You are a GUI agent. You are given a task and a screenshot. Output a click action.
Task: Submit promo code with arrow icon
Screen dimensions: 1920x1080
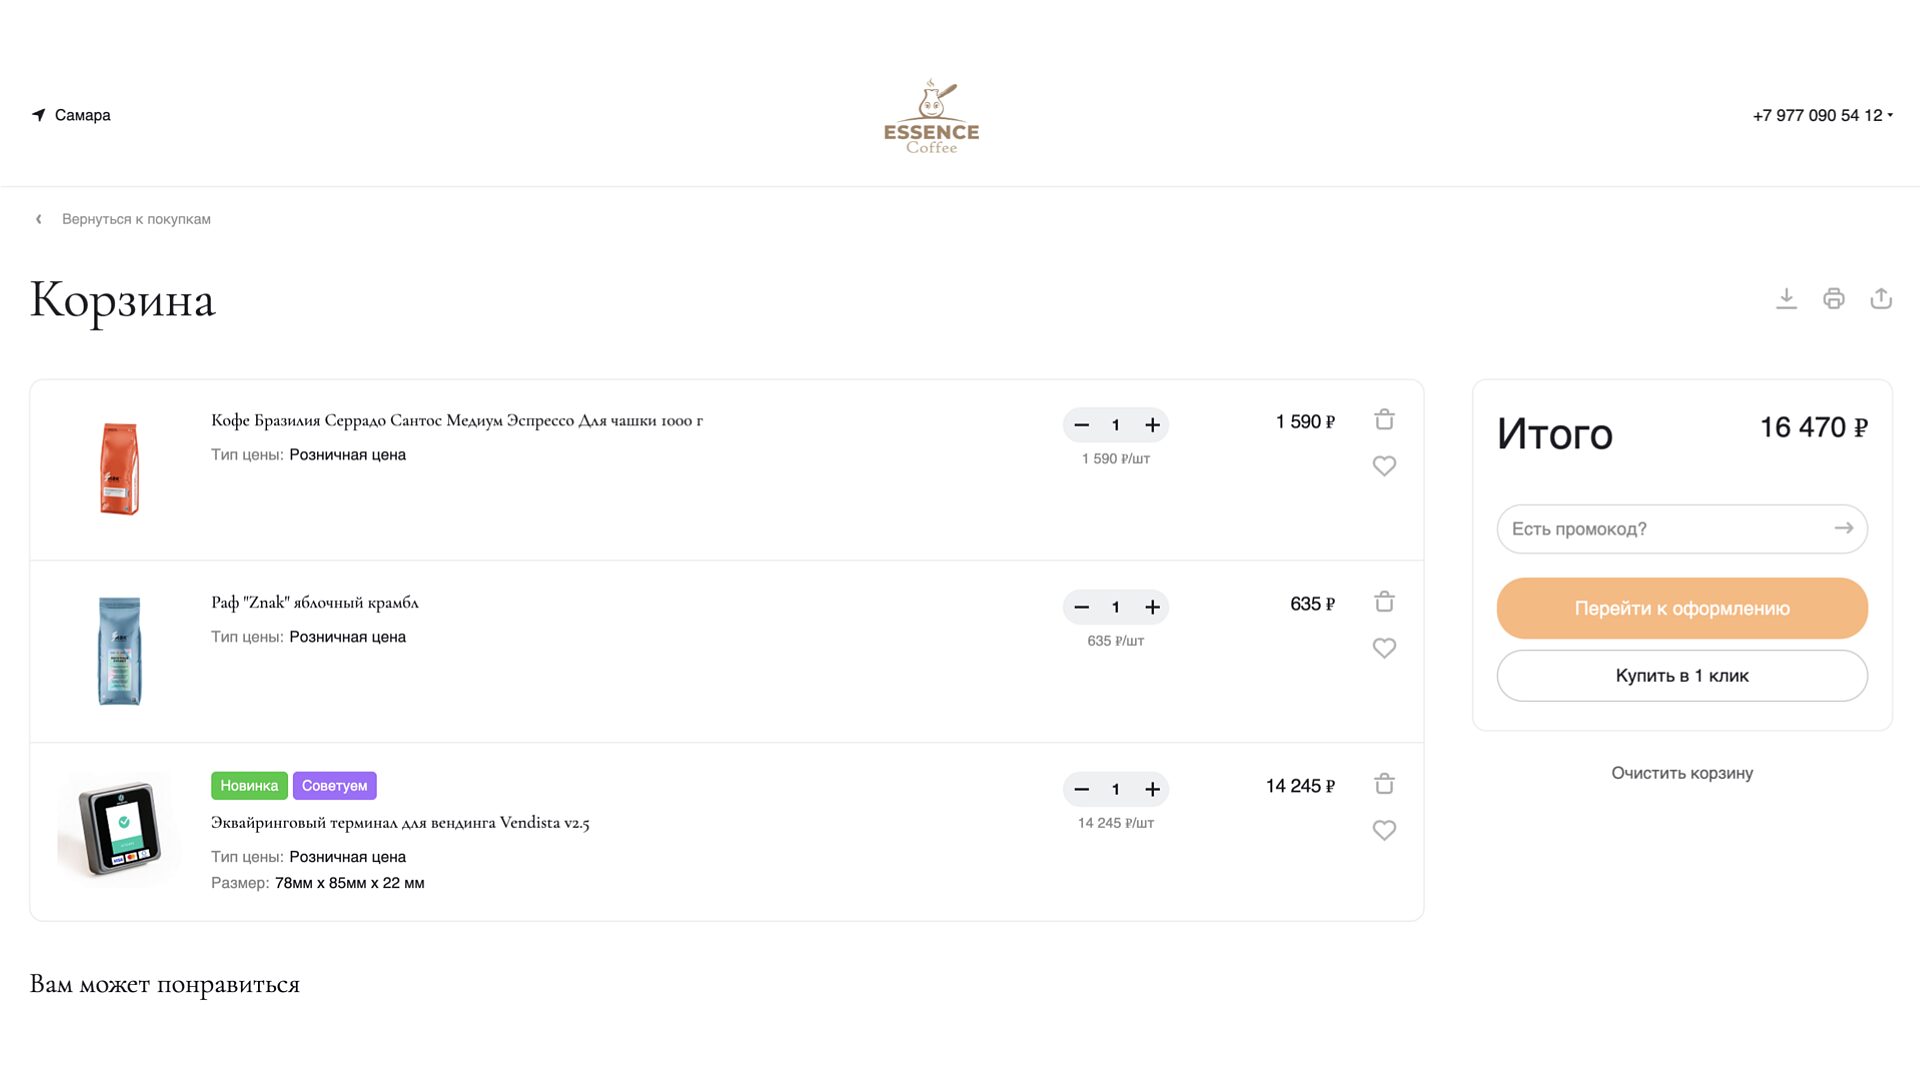[1844, 528]
